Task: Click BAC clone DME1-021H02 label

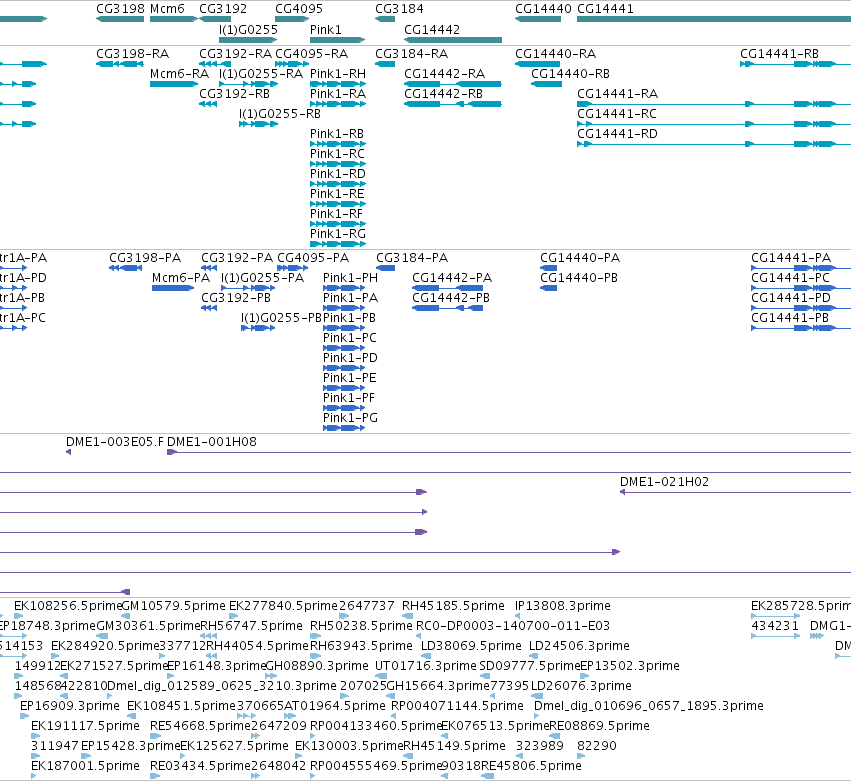Action: click(664, 482)
